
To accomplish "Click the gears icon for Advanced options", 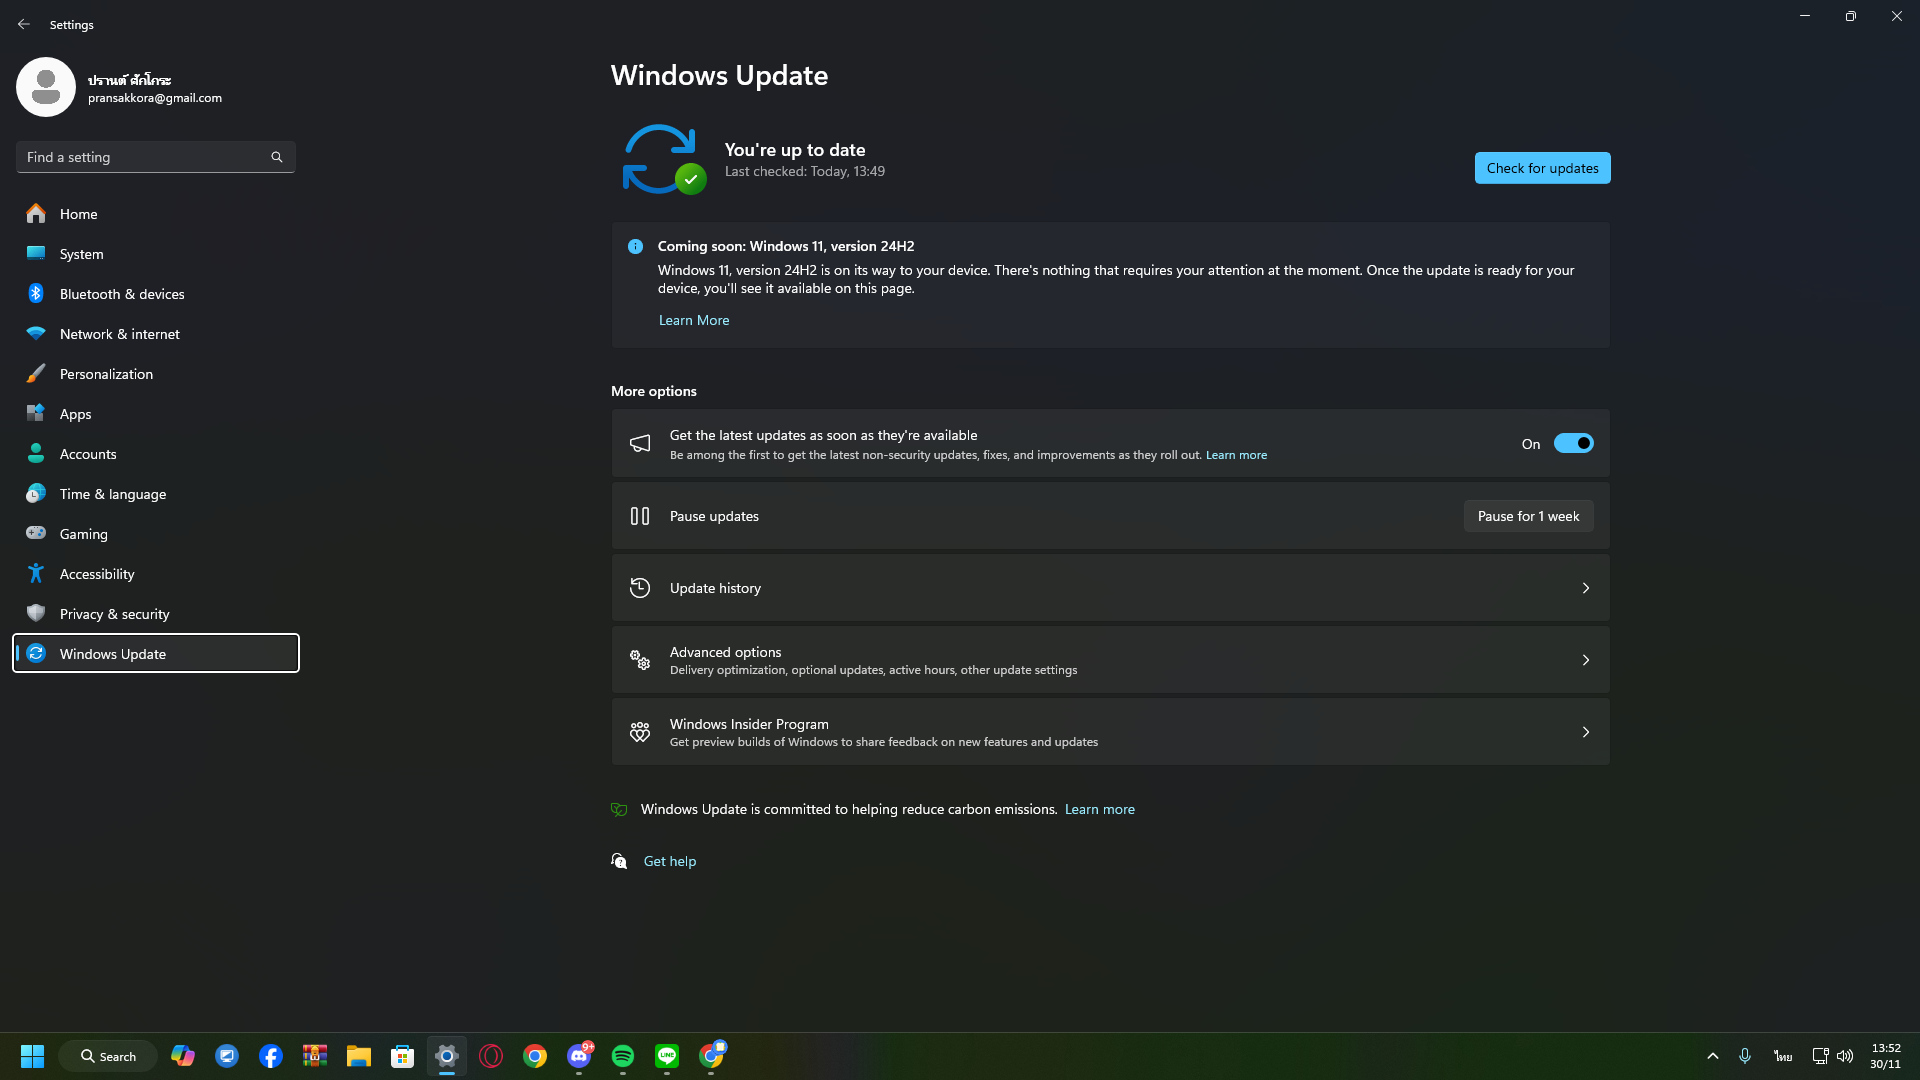I will [x=640, y=660].
